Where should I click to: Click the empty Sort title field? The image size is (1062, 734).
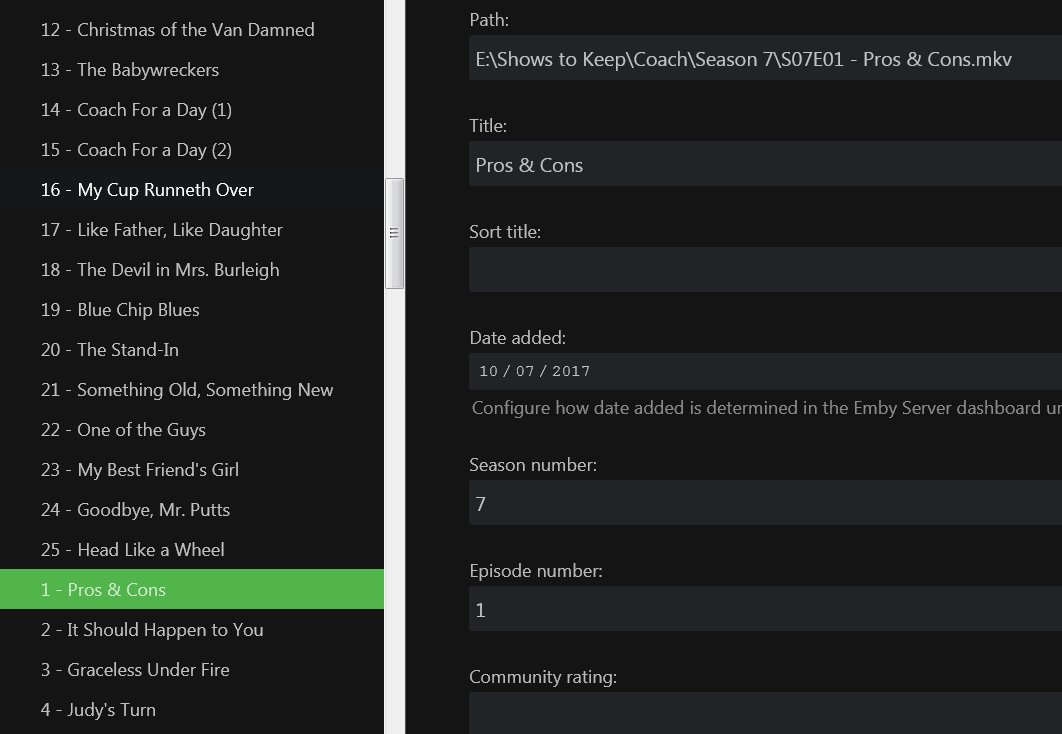click(765, 270)
